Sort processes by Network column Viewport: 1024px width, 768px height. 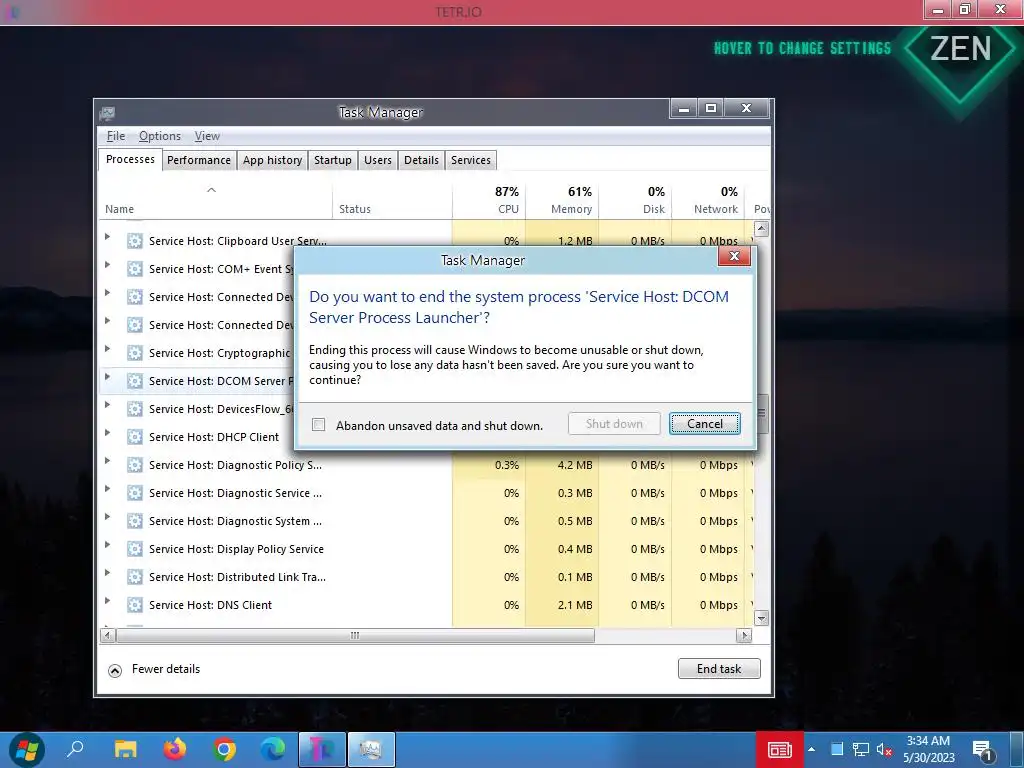[x=708, y=201]
